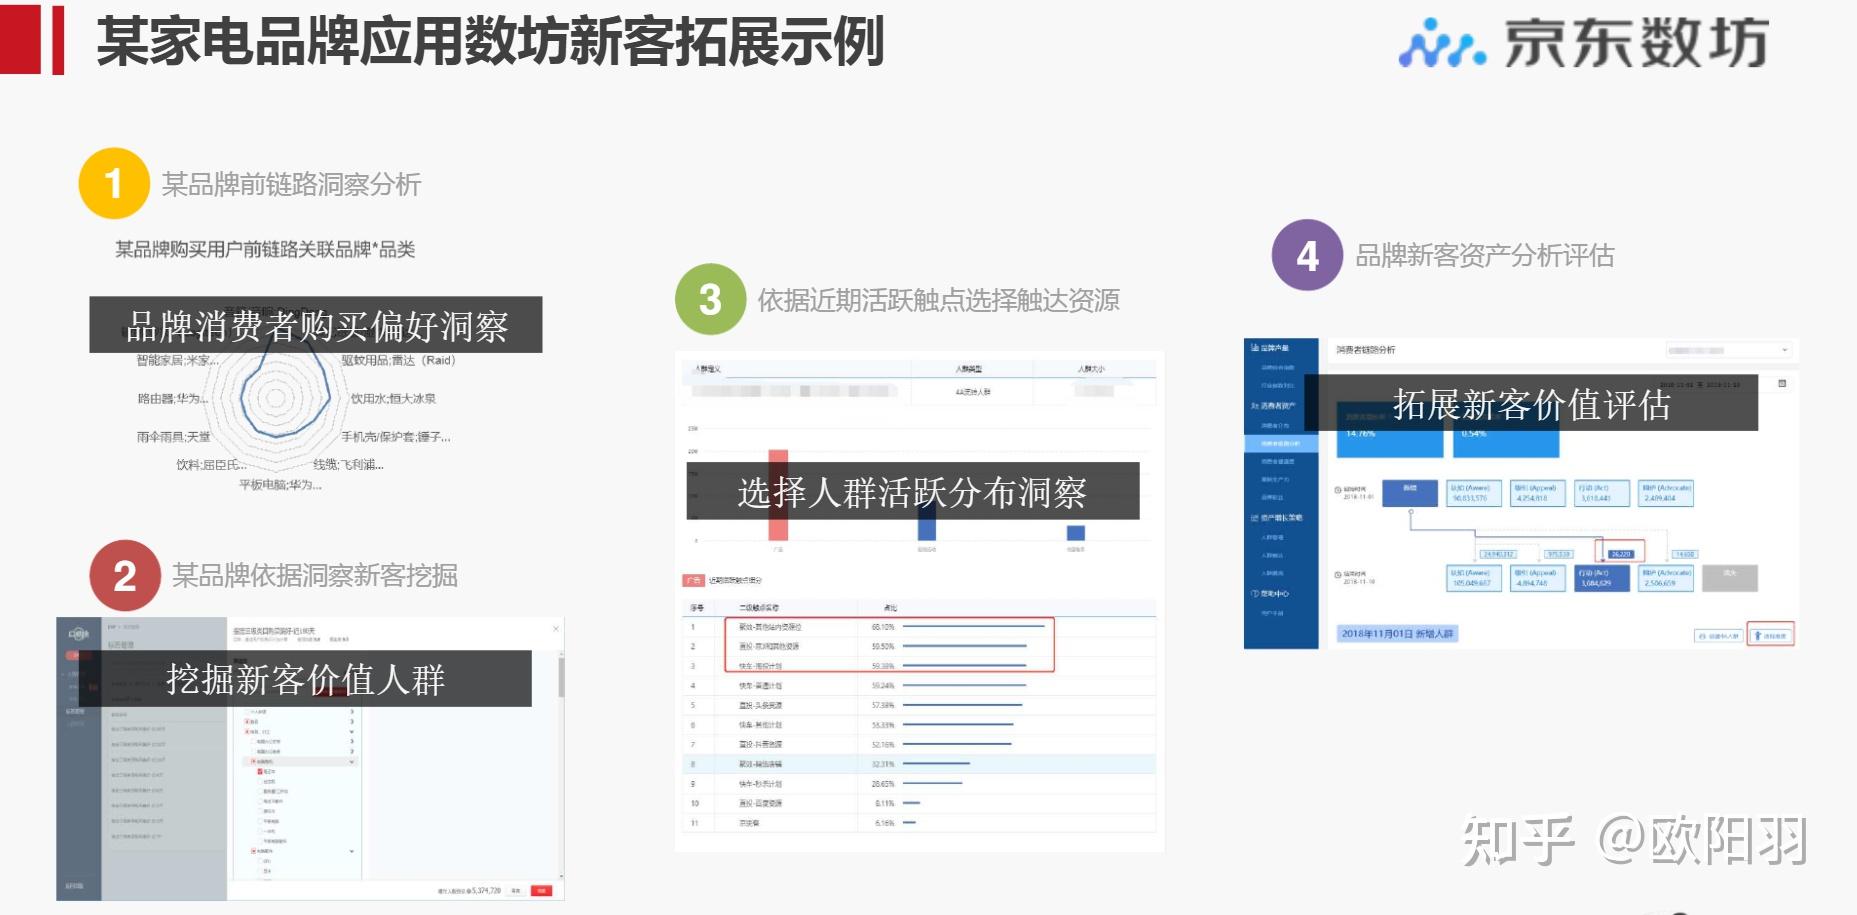Click row 11 京挑客 in the touchpoint table
The image size is (1857, 915).
coord(919,823)
